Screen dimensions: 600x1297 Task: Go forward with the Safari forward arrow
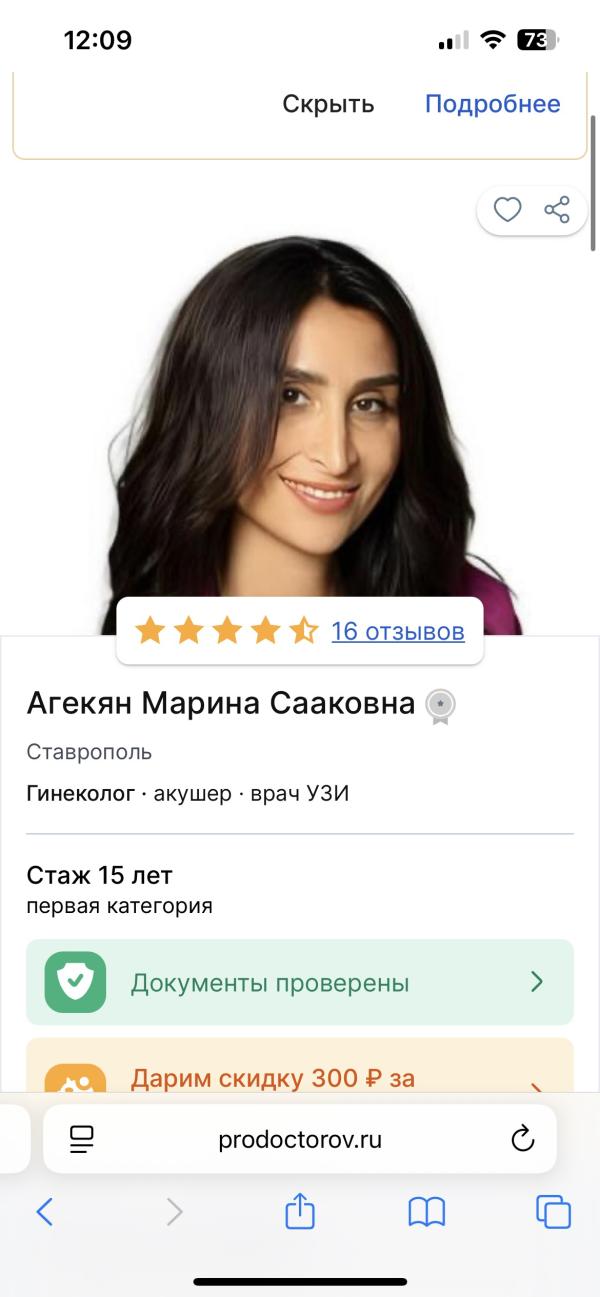[x=175, y=1212]
